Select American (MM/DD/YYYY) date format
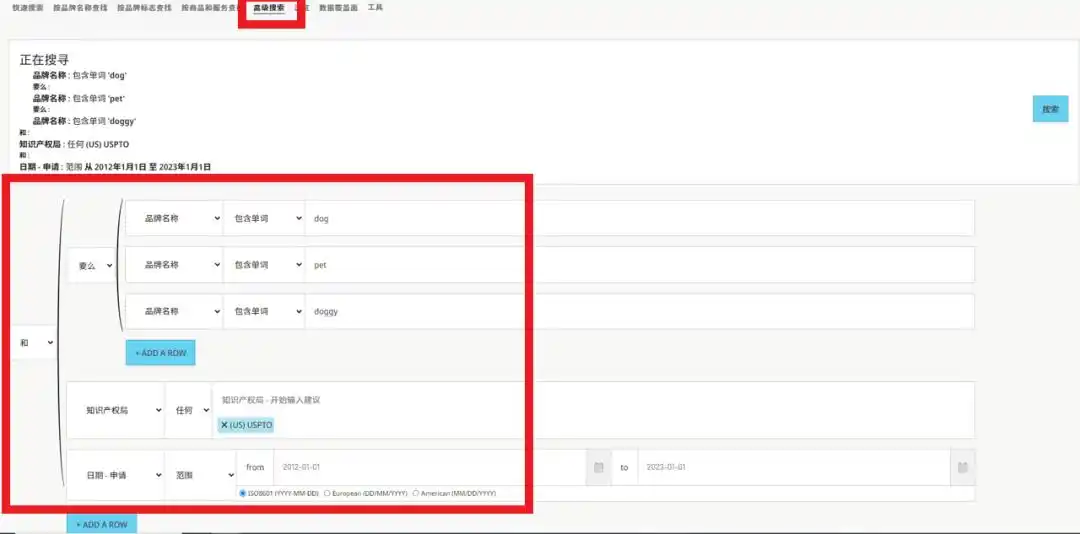 (415, 493)
